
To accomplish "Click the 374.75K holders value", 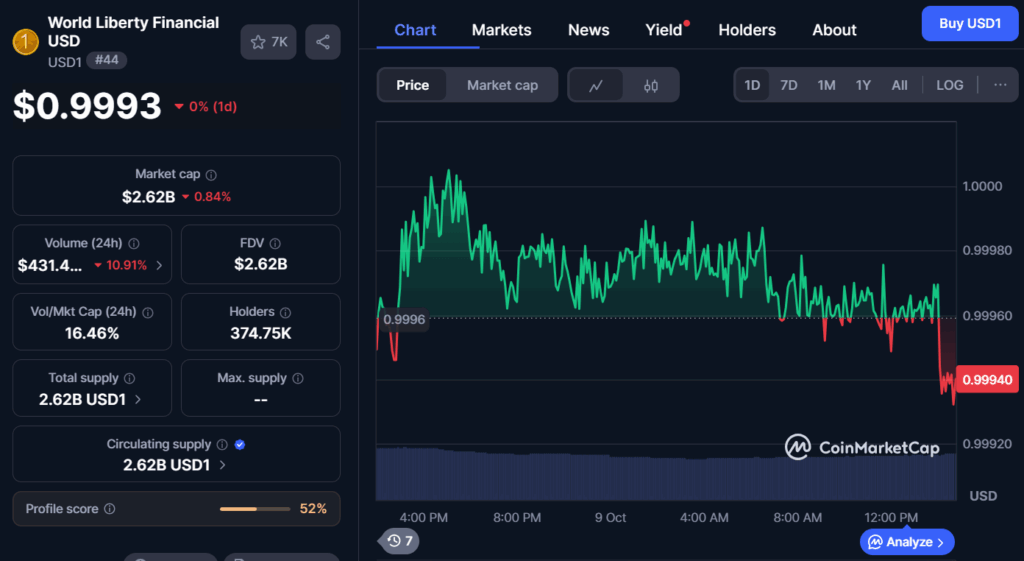I will coord(261,334).
